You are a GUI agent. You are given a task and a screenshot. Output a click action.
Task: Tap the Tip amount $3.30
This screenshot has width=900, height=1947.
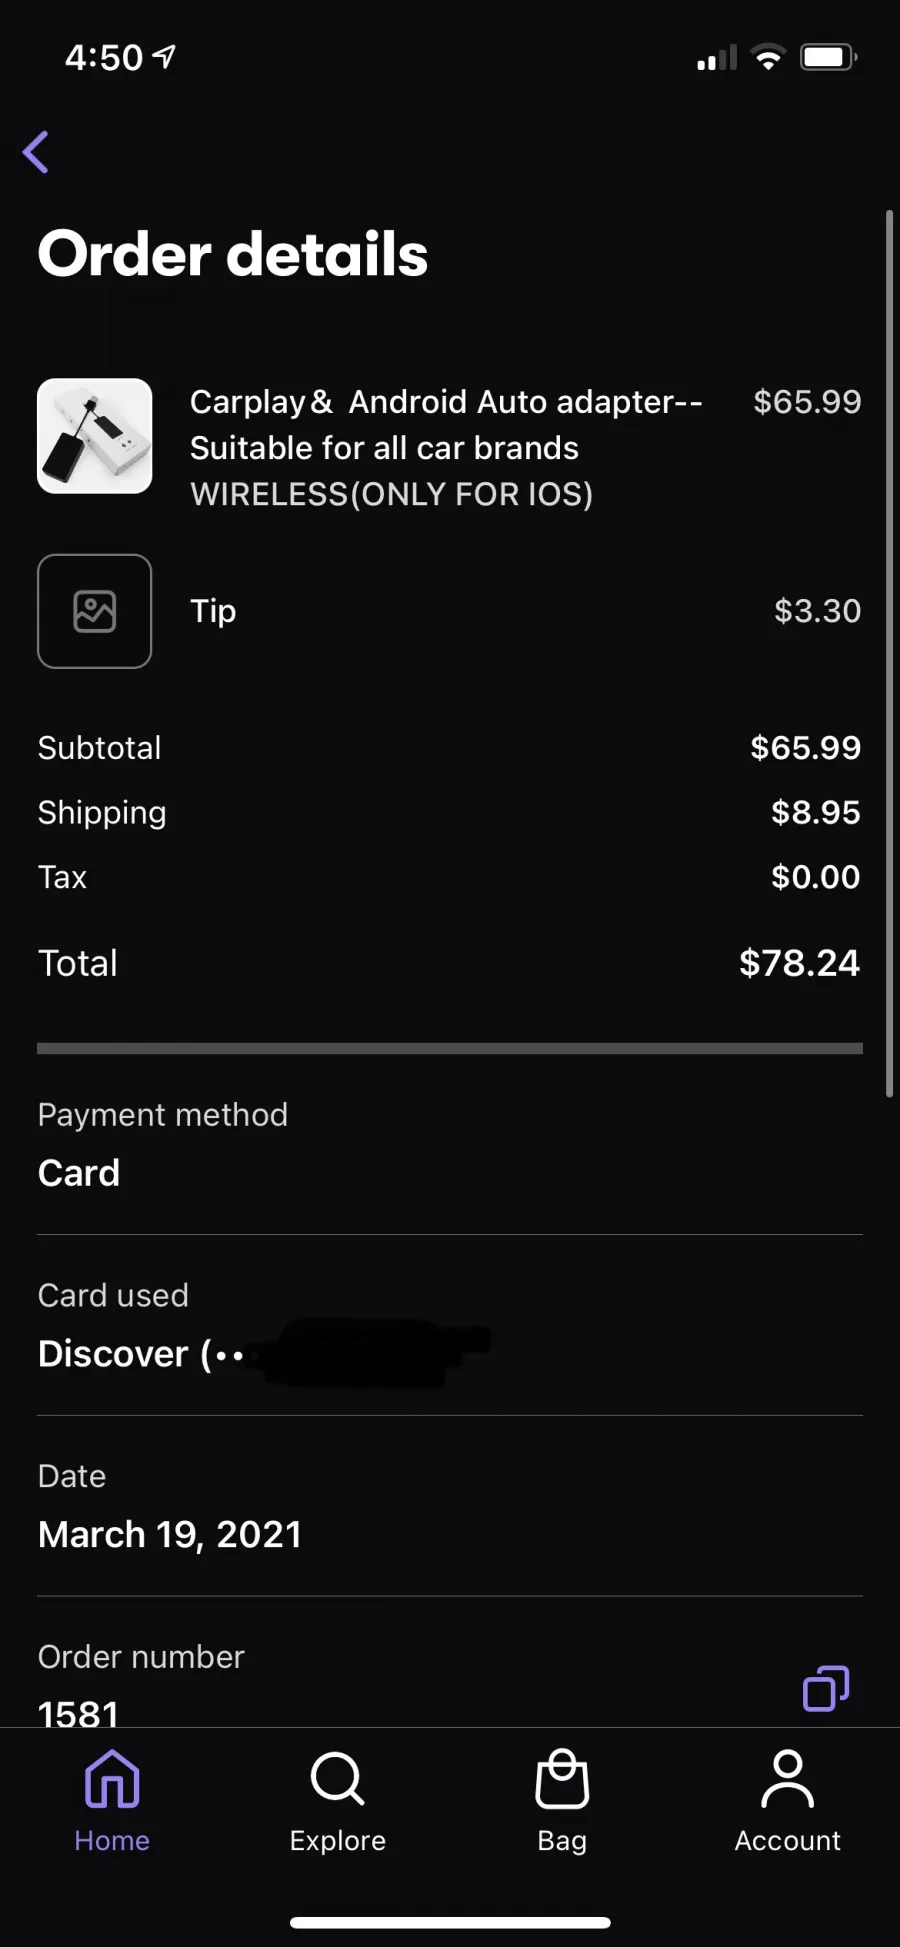pyautogui.click(x=817, y=611)
